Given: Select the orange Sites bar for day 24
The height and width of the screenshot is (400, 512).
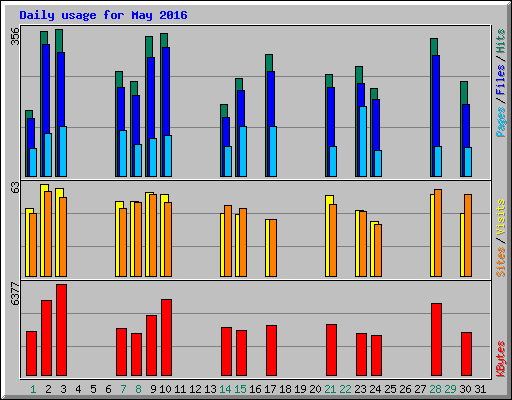Looking at the screenshot, I should [x=378, y=250].
